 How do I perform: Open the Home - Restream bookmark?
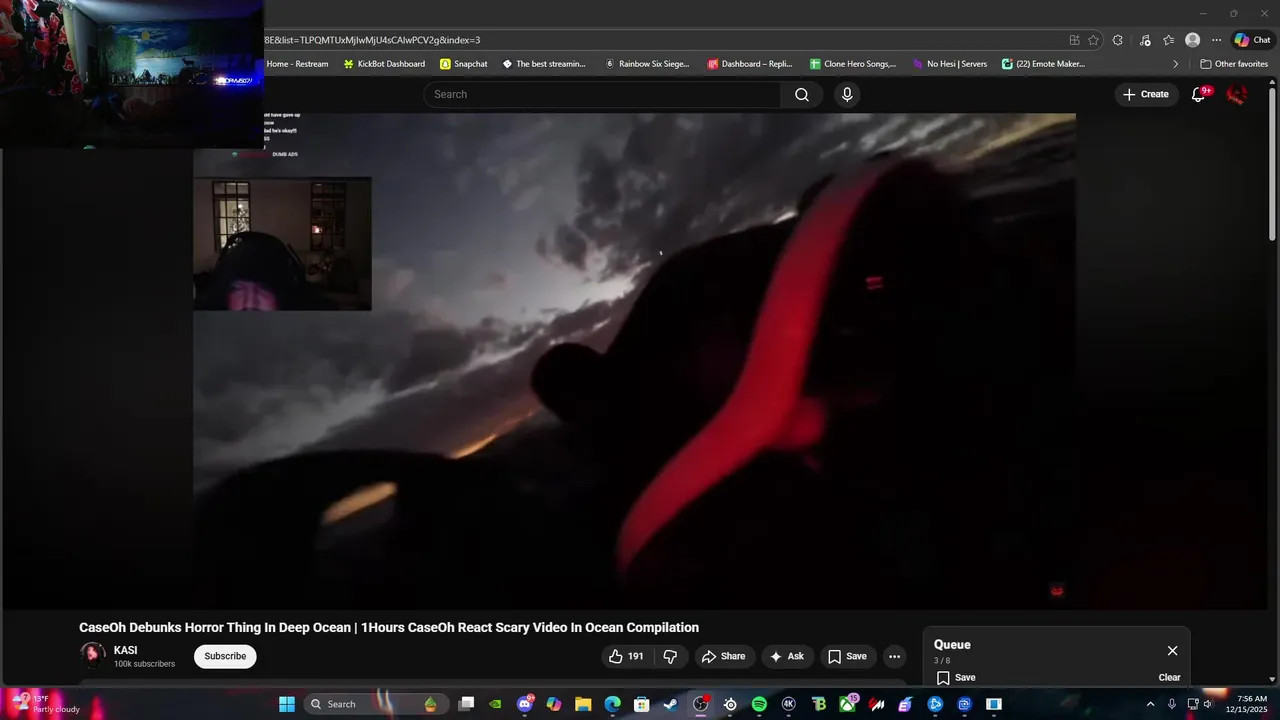coord(297,64)
